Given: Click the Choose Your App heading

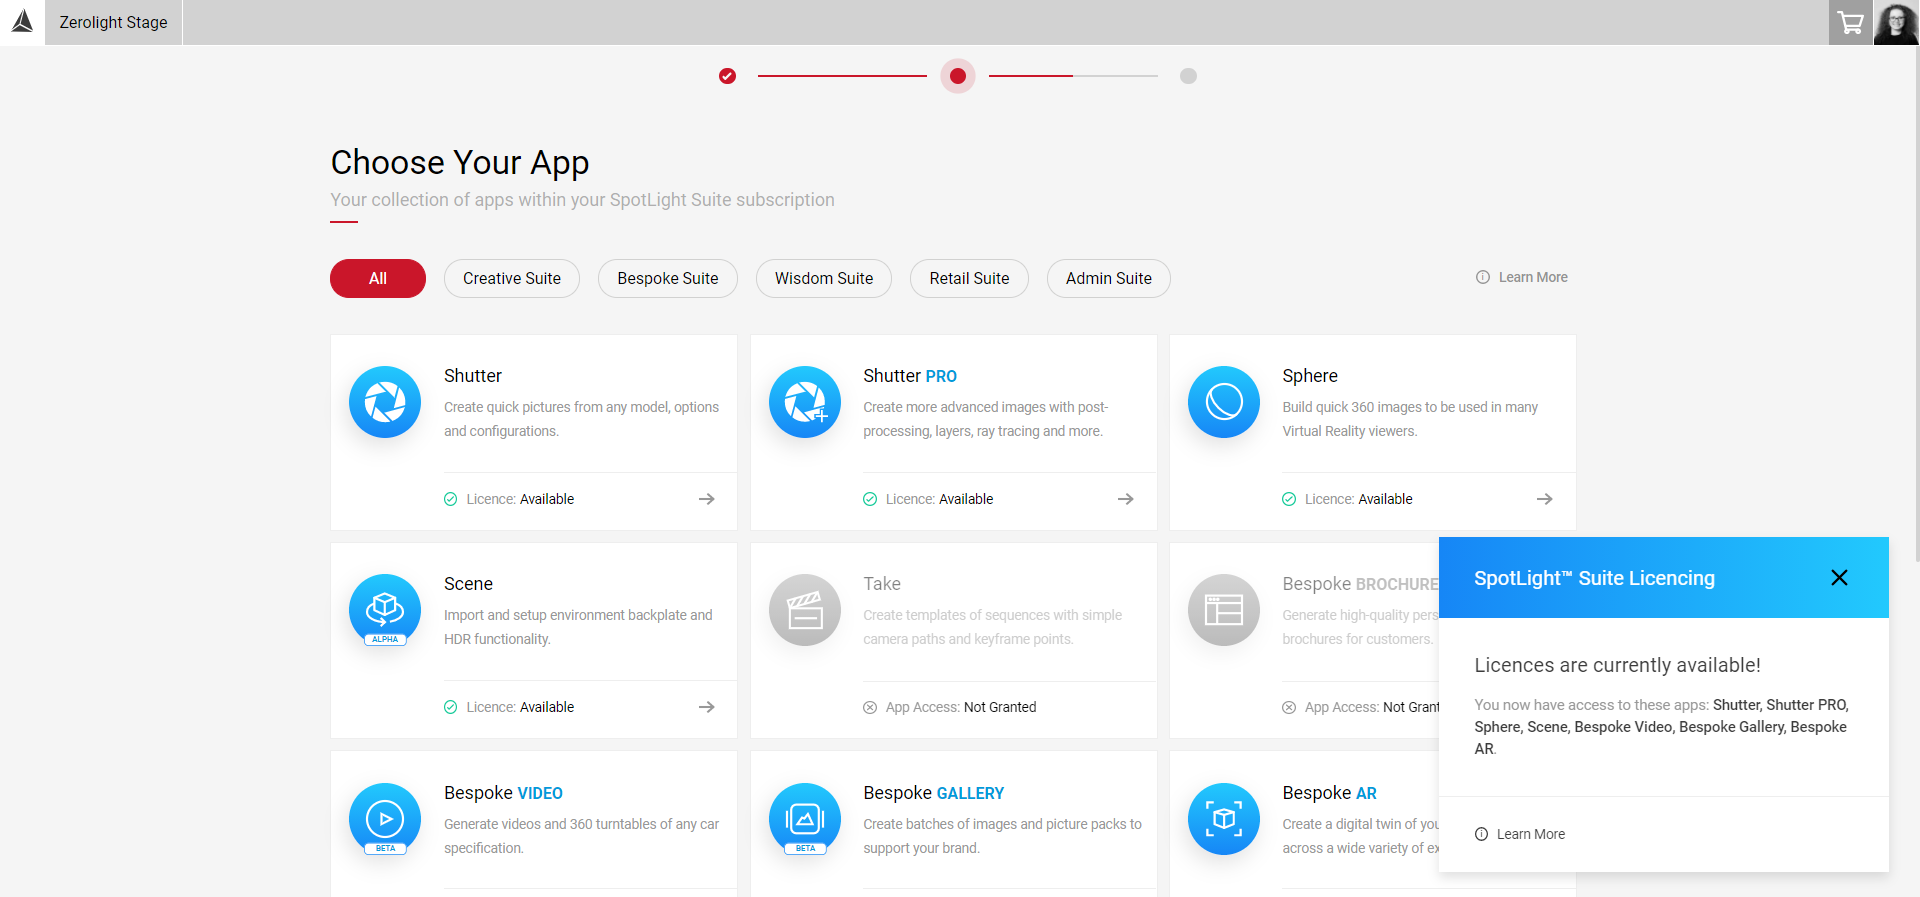Looking at the screenshot, I should click(x=460, y=162).
